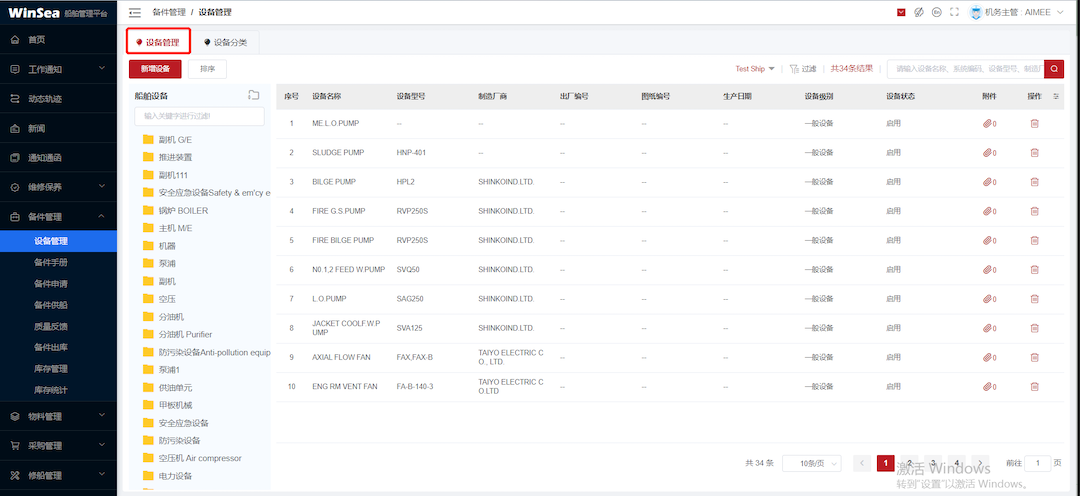
Task: Expand the 修船管理 sidebar menu
Action: click(59, 475)
